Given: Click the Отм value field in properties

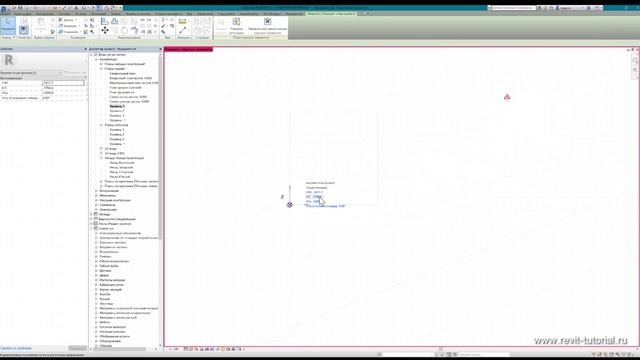Looking at the screenshot, I should point(64,93).
